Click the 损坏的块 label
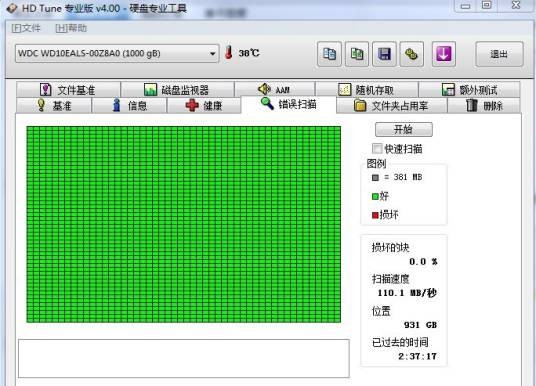This screenshot has width=536, height=386. coord(390,247)
